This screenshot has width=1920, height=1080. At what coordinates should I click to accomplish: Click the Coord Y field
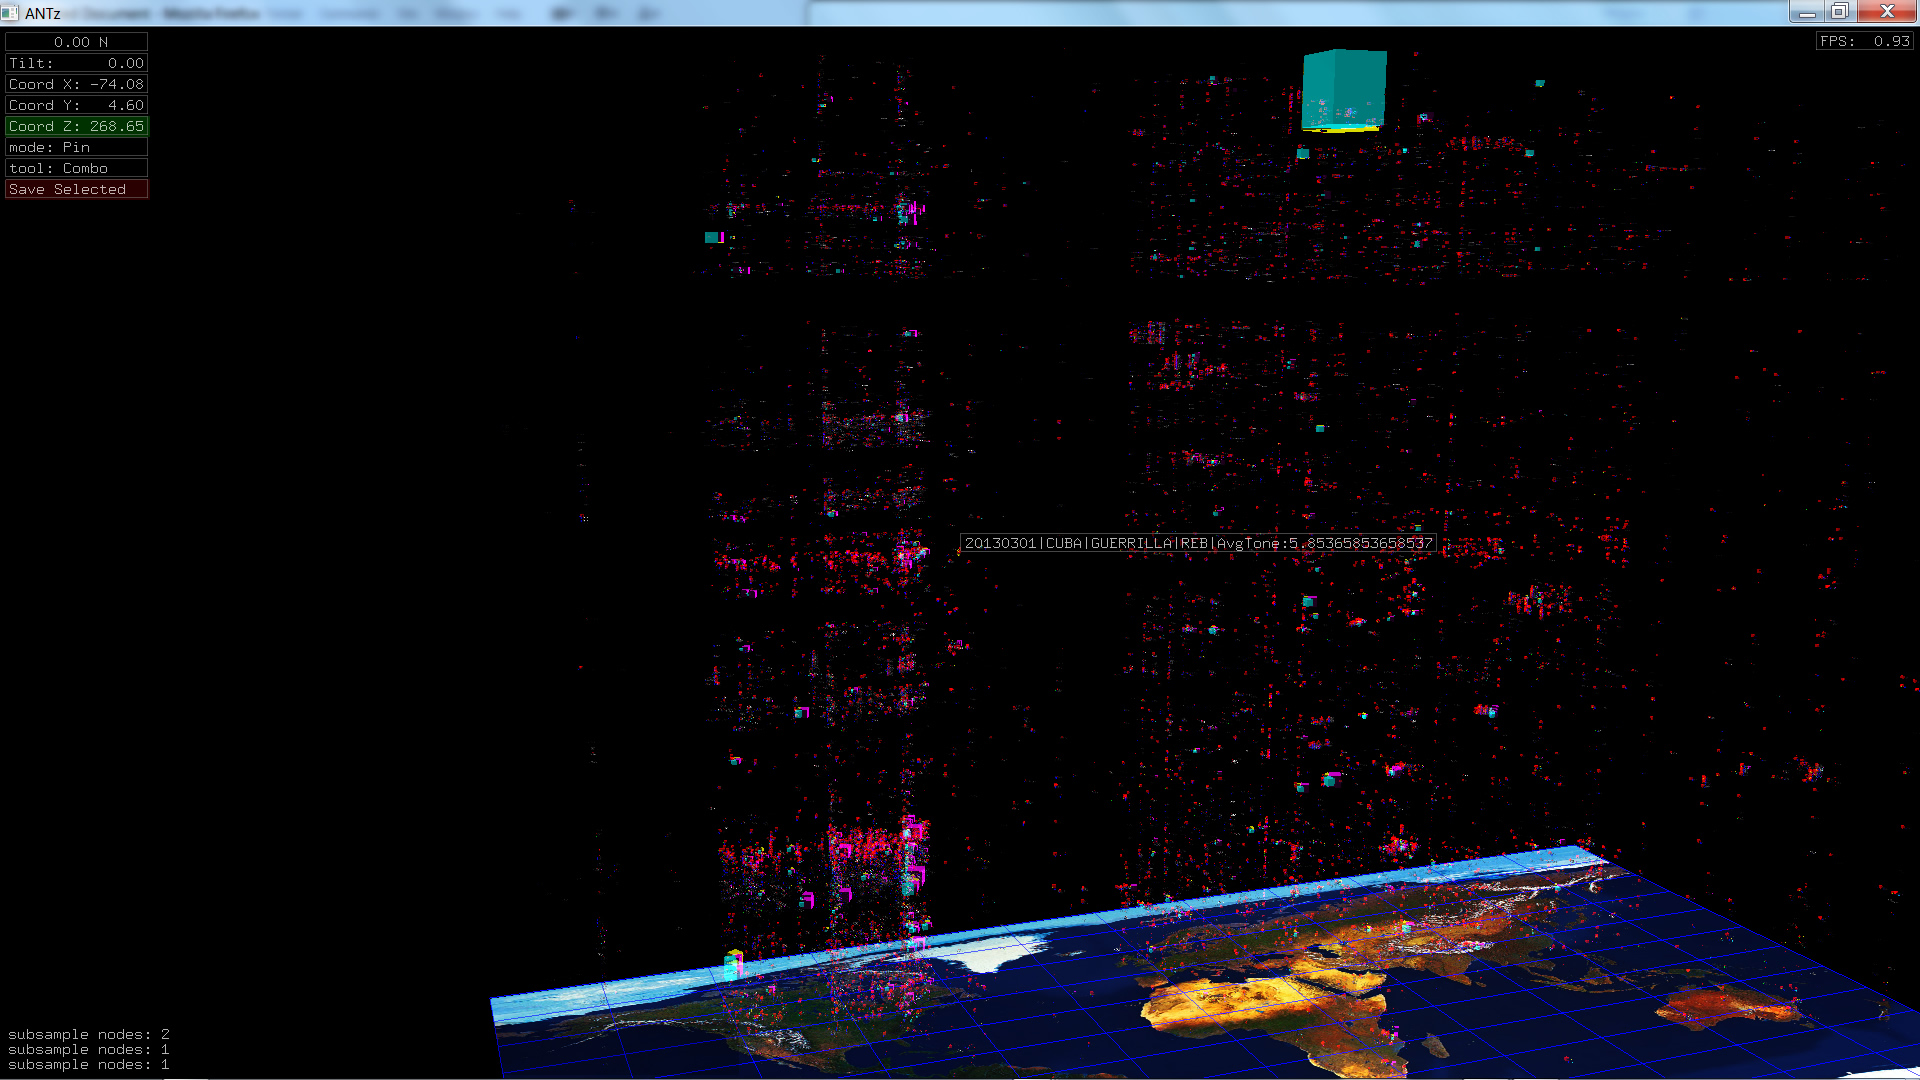tap(77, 105)
